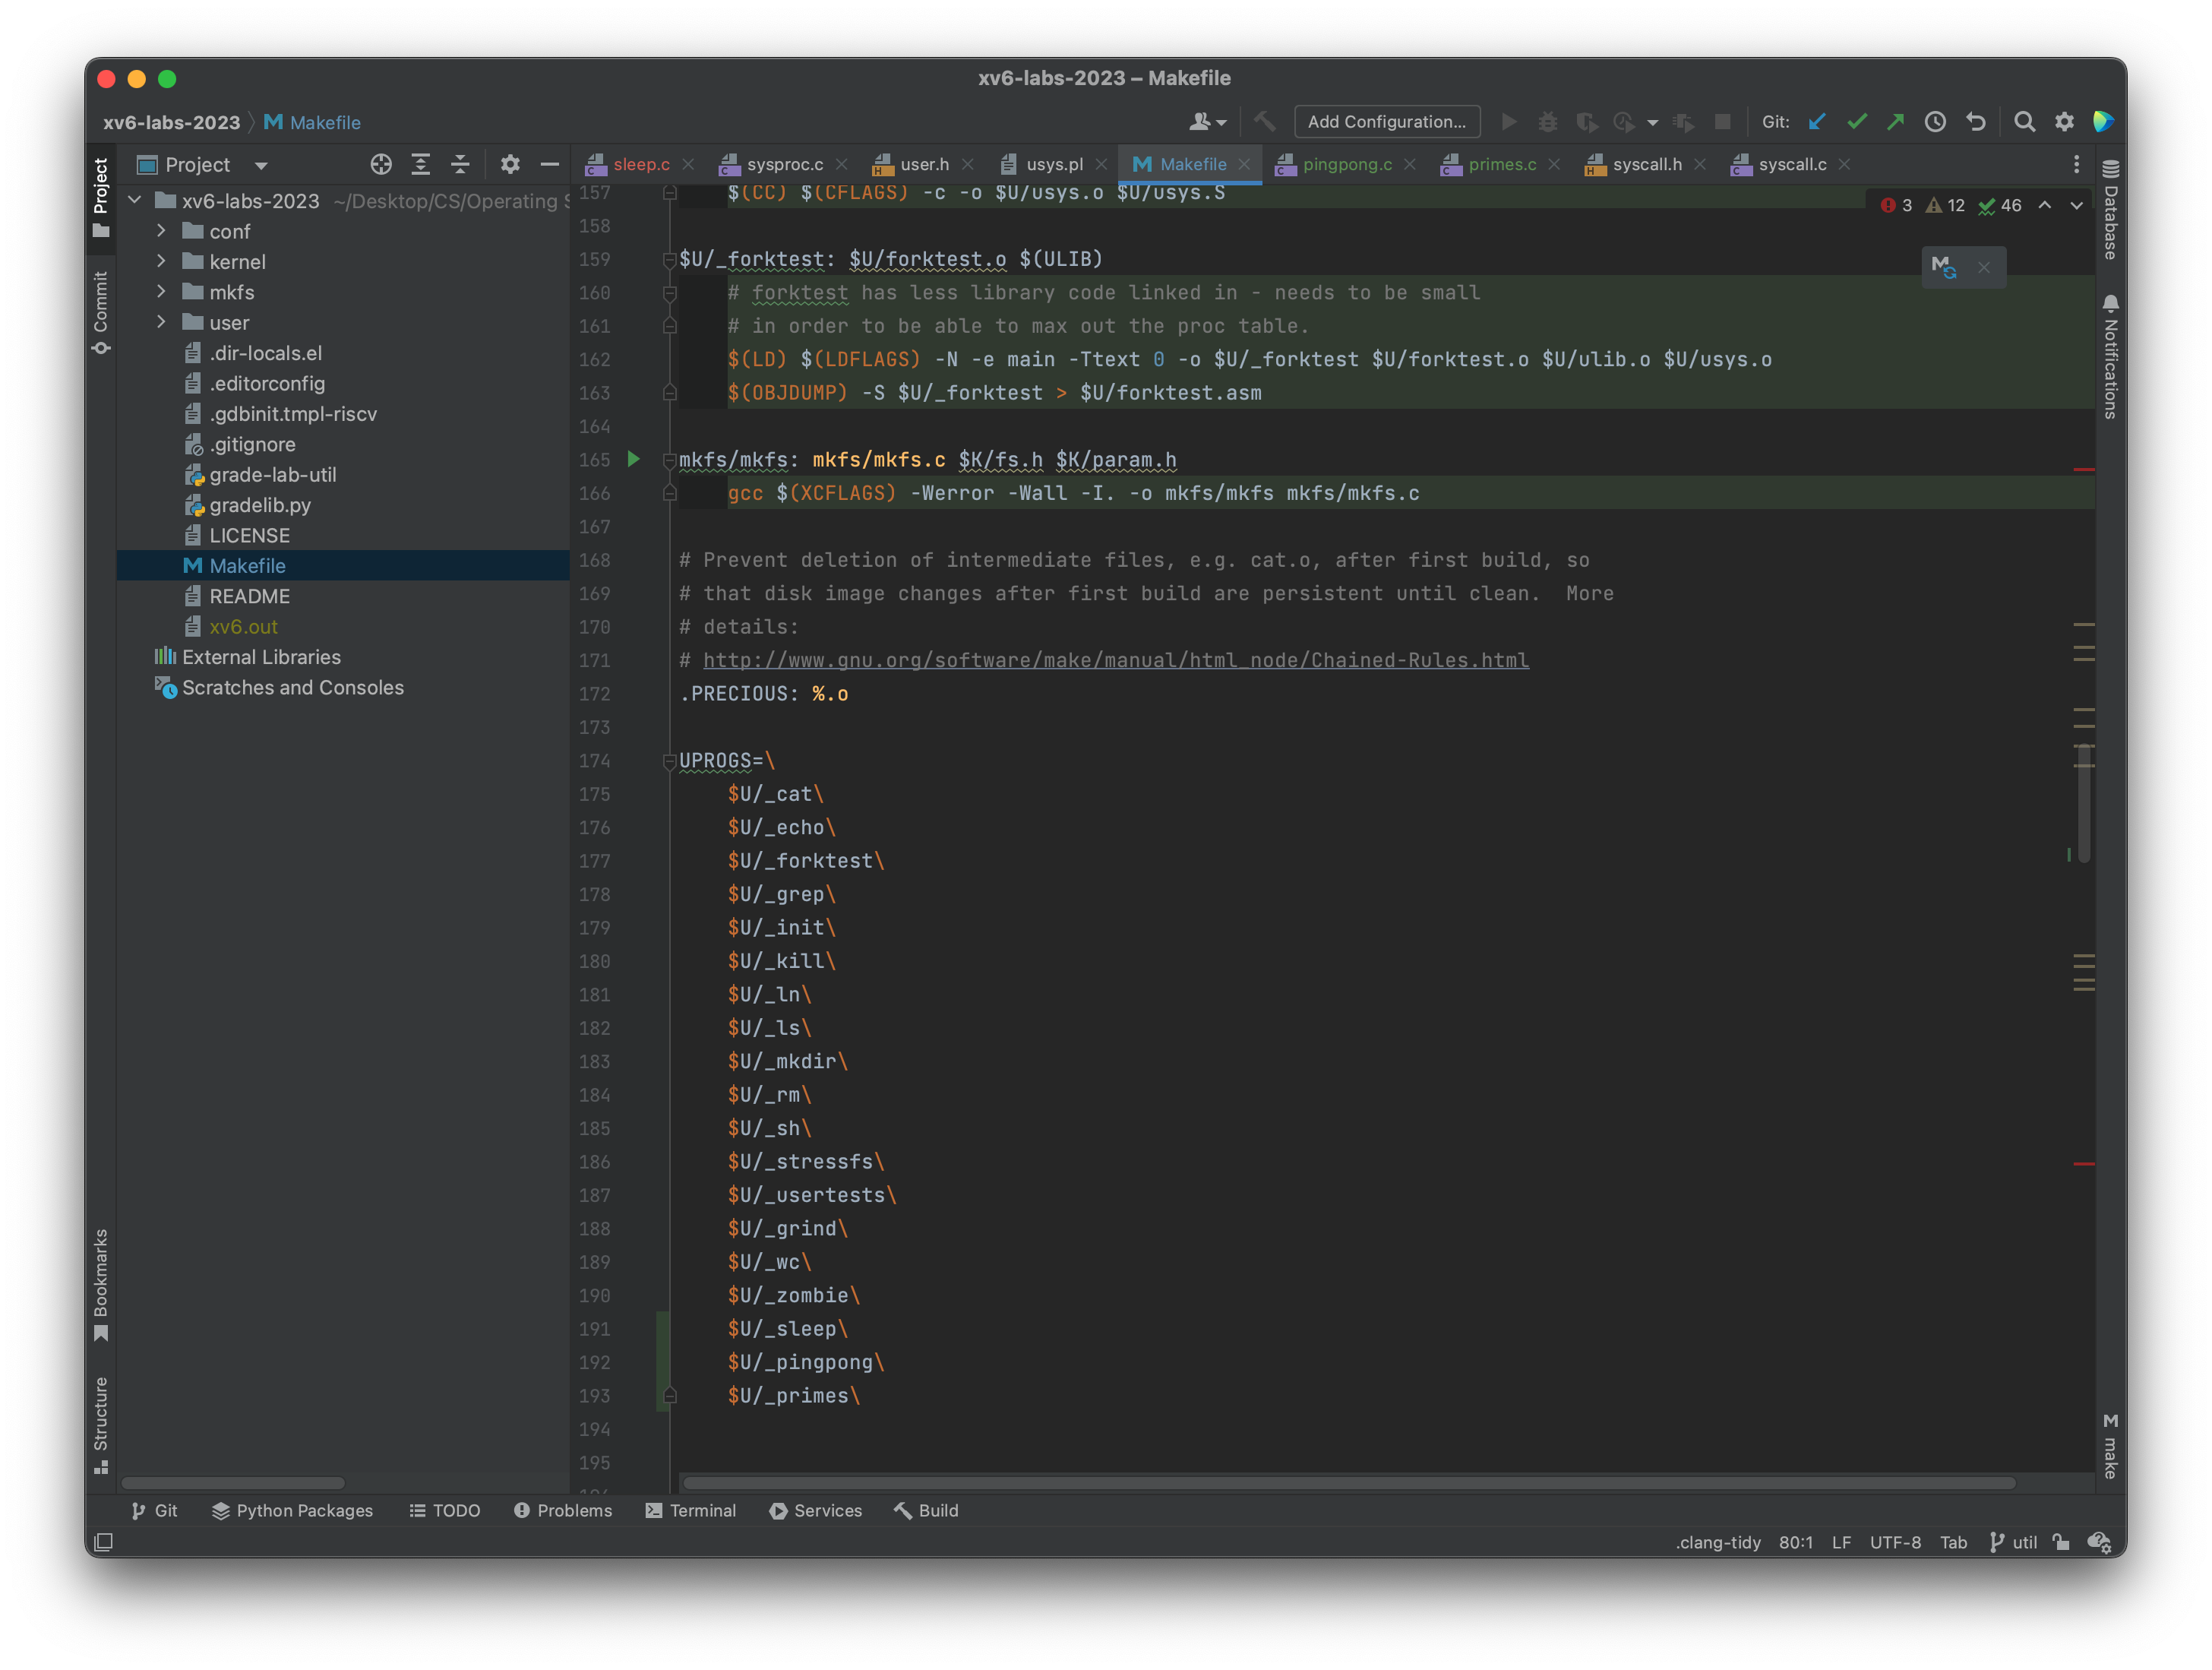
Task: Open the local history clock icon
Action: (x=1935, y=121)
